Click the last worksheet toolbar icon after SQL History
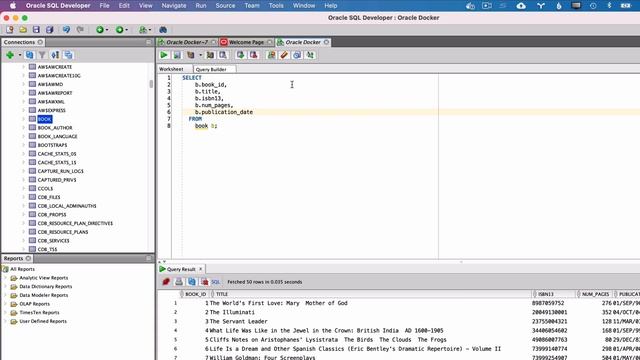The image size is (640, 360). click(310, 55)
